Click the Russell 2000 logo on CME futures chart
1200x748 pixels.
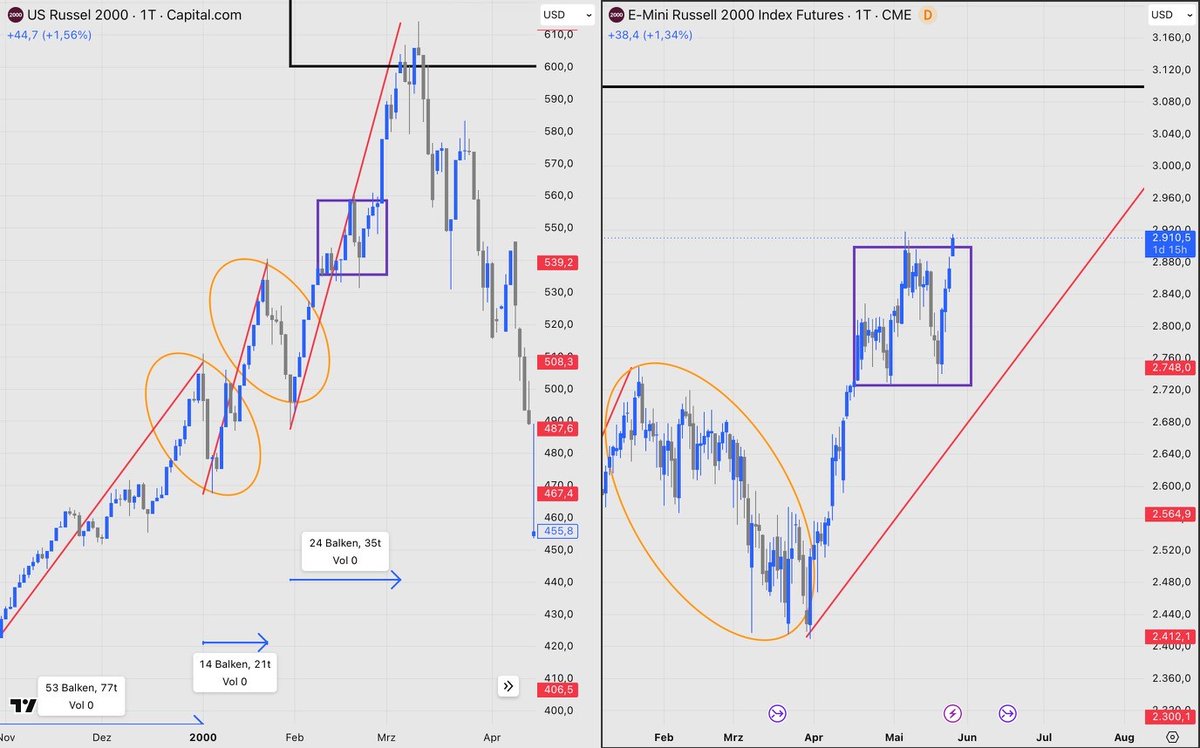pyautogui.click(x=617, y=15)
